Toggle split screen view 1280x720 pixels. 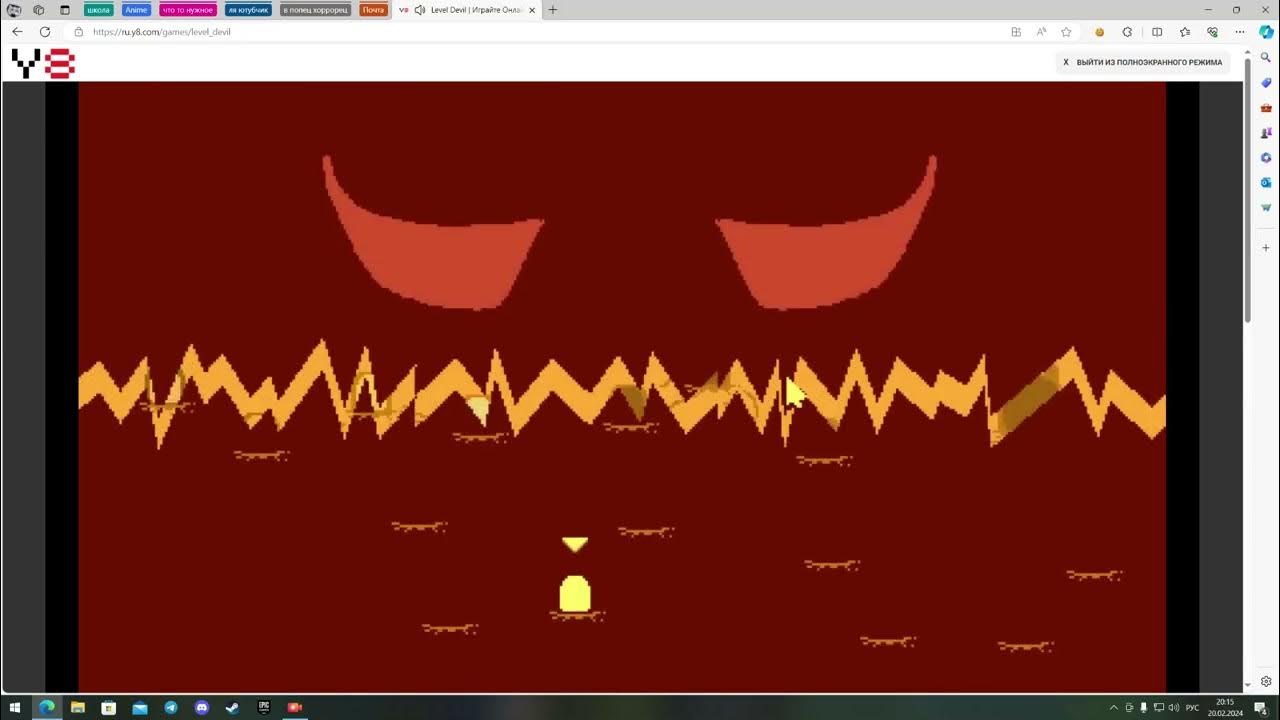click(1157, 32)
